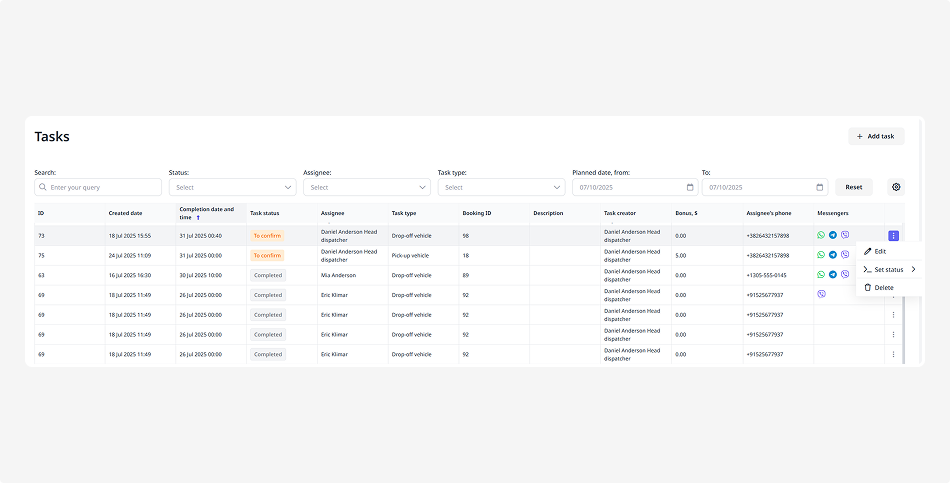The image size is (950, 483).
Task: Click the search query input field
Action: [98, 187]
